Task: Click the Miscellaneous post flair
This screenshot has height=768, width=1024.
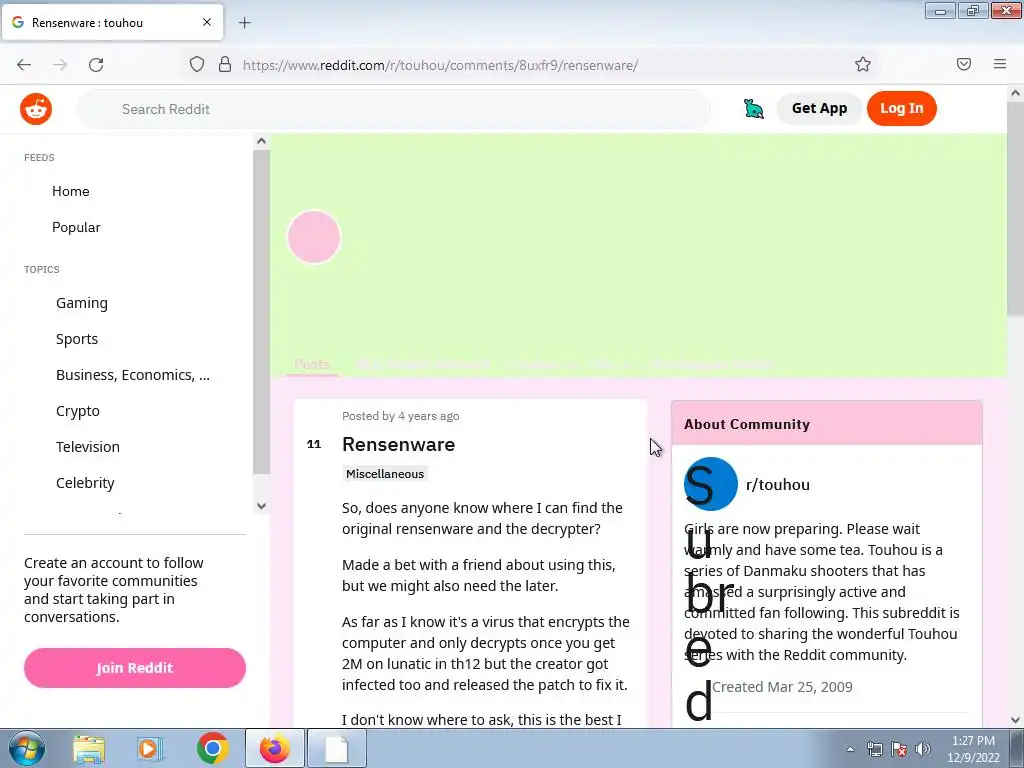Action: 385,473
